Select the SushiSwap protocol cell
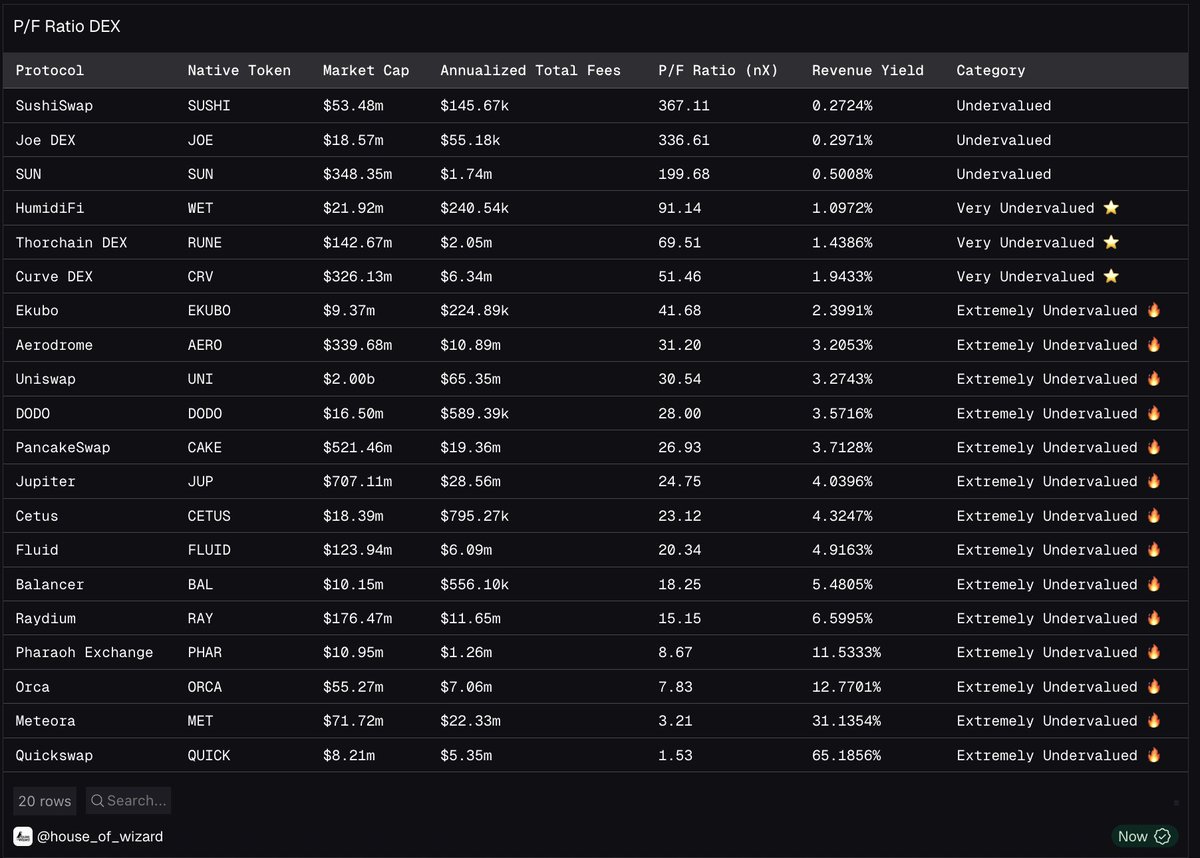This screenshot has width=1200, height=858. 54,106
